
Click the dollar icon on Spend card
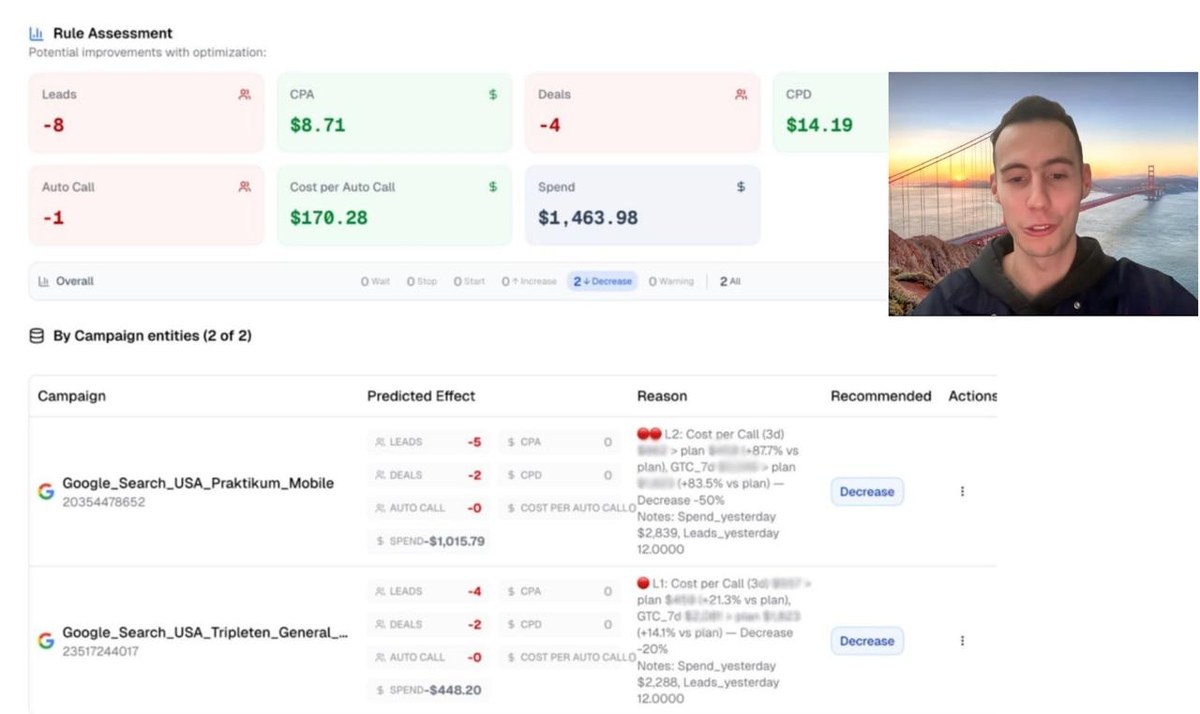tap(741, 186)
